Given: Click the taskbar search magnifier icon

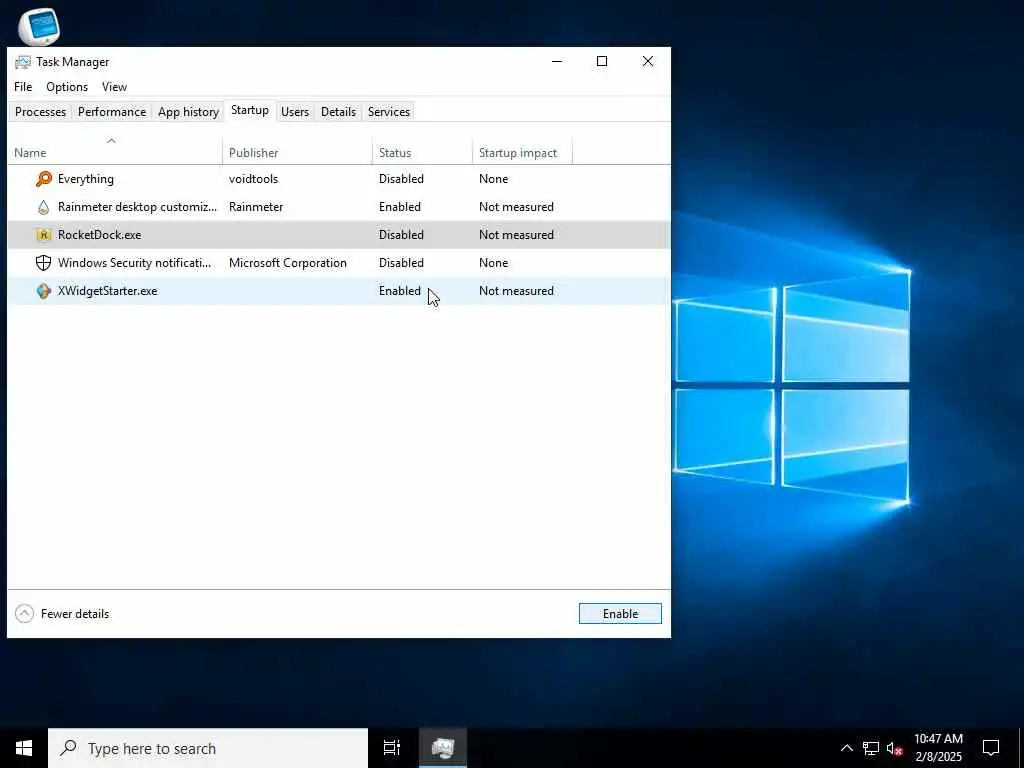Looking at the screenshot, I should coord(69,748).
